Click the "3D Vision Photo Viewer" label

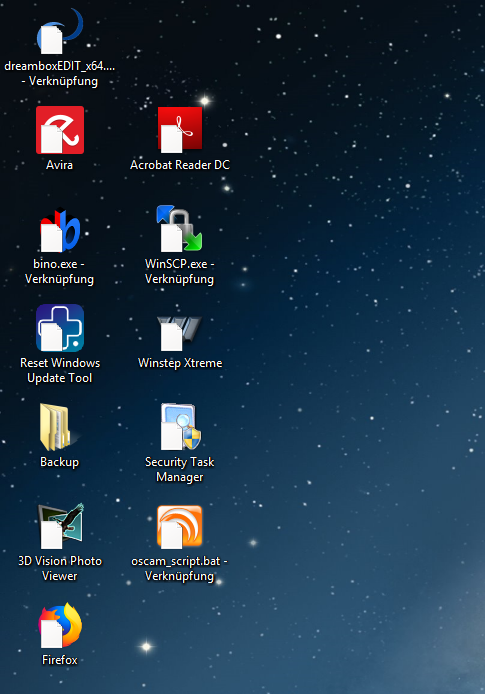pyautogui.click(x=60, y=568)
